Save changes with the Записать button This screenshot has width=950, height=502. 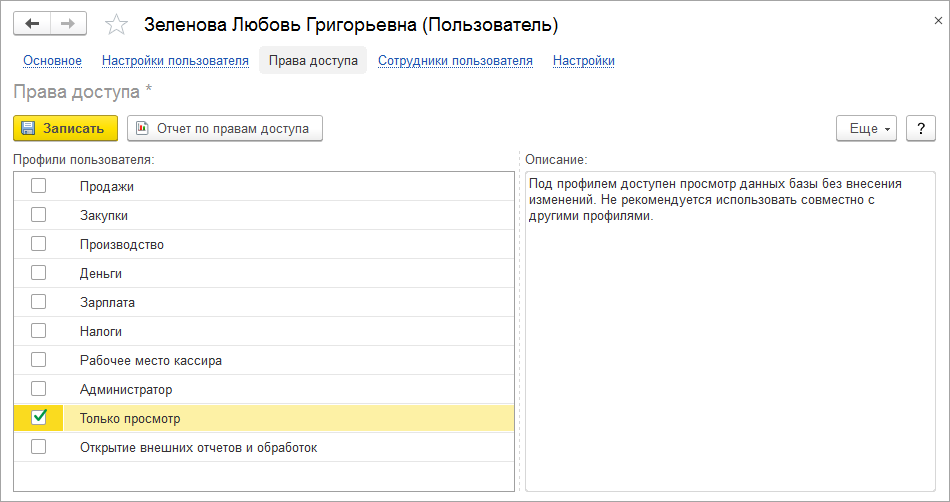pos(65,128)
